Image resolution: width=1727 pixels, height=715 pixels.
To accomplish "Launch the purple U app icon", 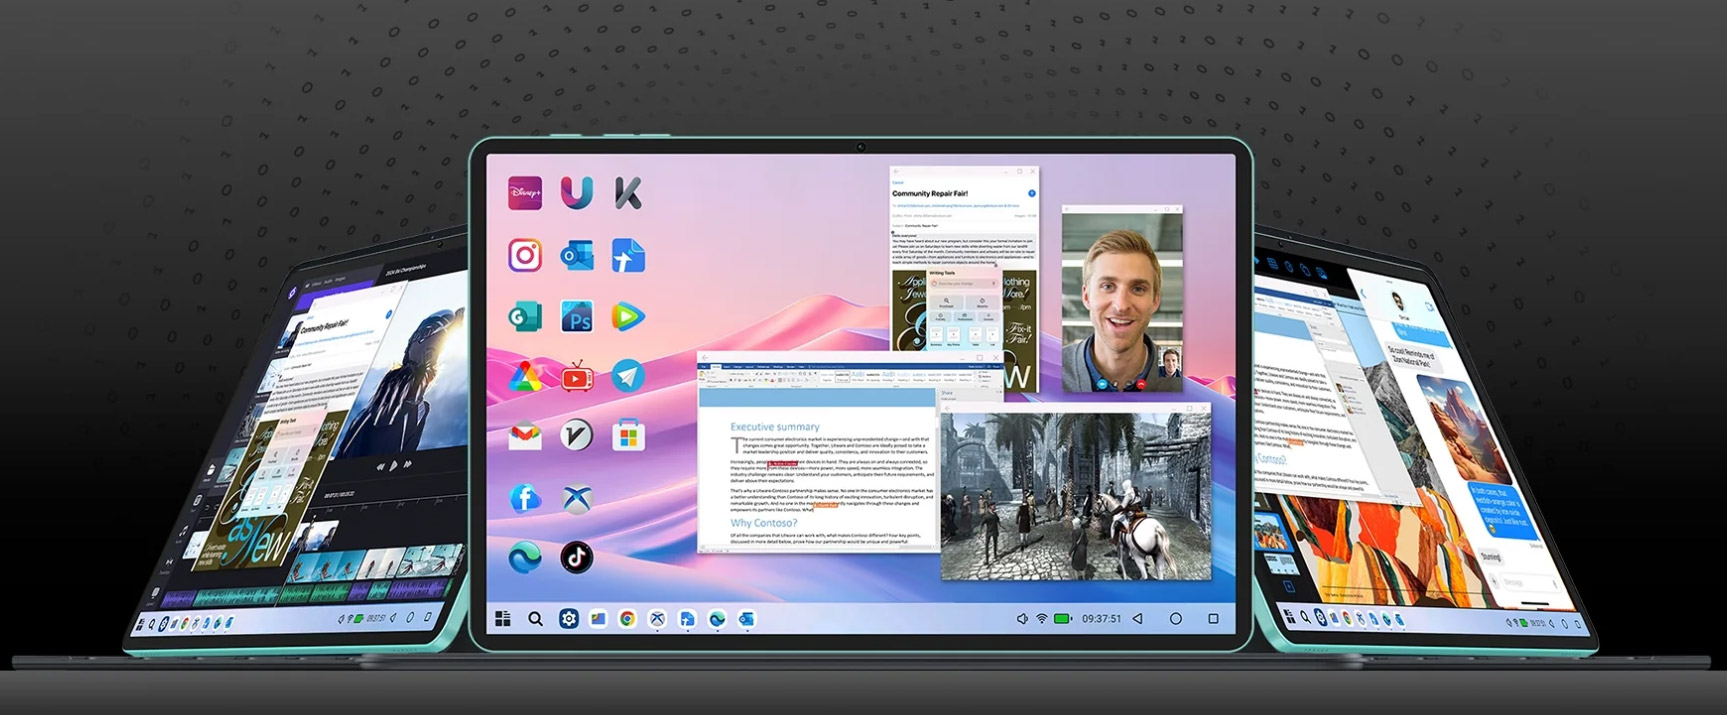I will (x=577, y=193).
